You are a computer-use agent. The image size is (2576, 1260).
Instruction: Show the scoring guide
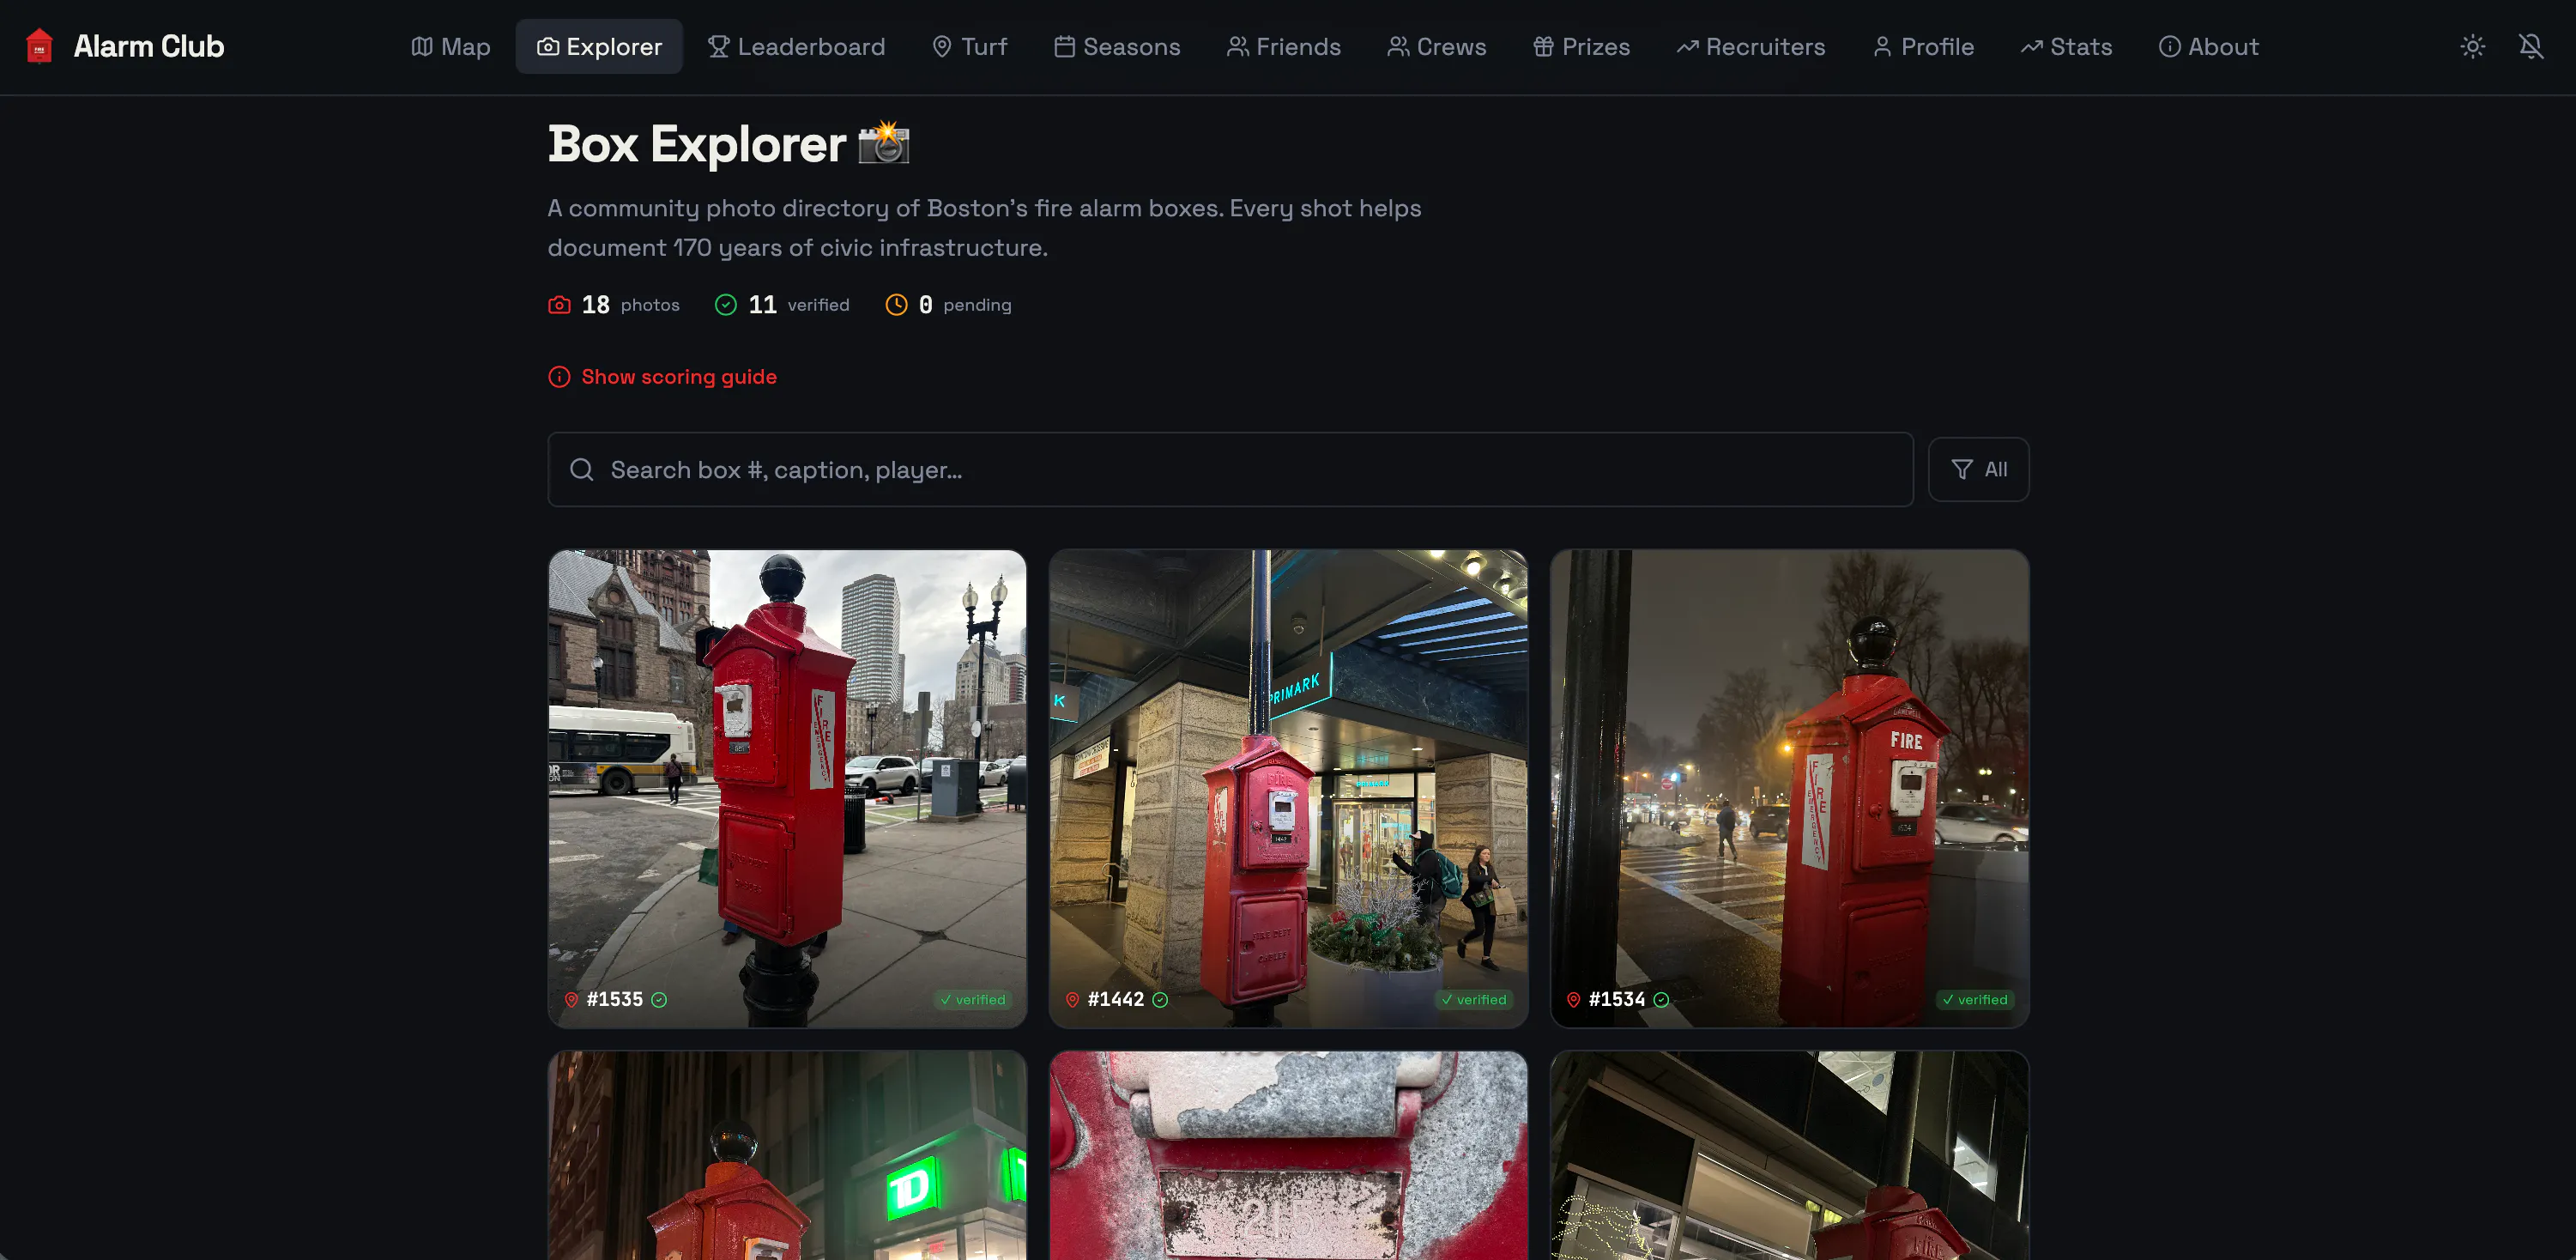[679, 377]
